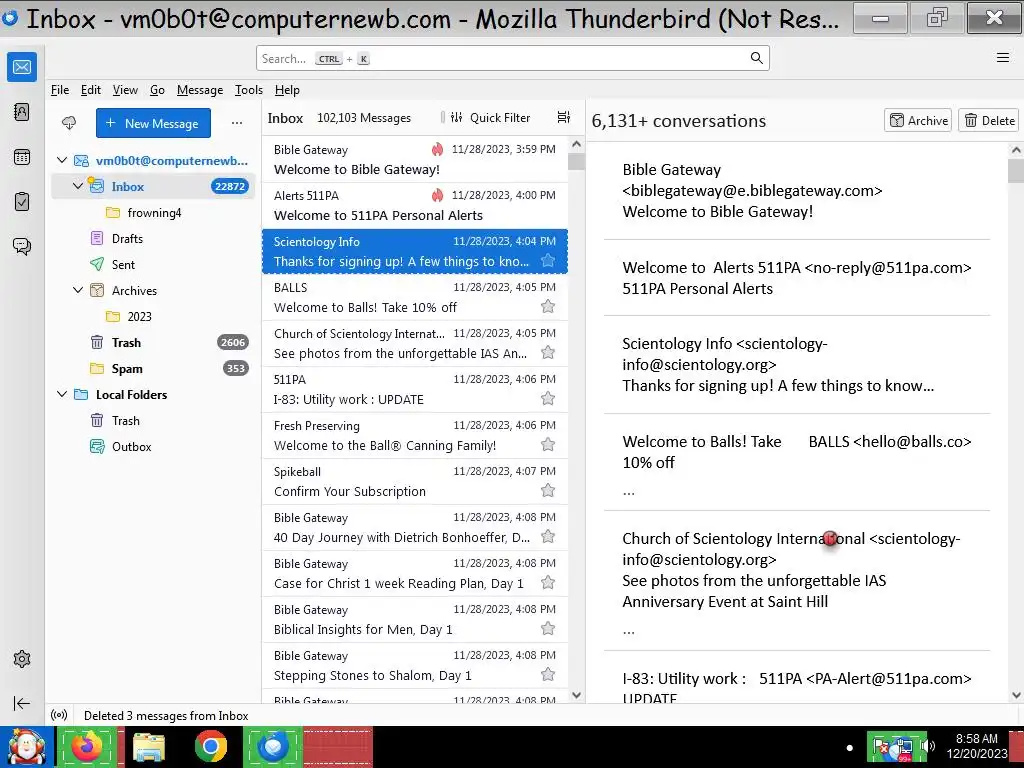Screen dimensions: 1024x768
Task: Open the Go menu
Action: [x=157, y=90]
